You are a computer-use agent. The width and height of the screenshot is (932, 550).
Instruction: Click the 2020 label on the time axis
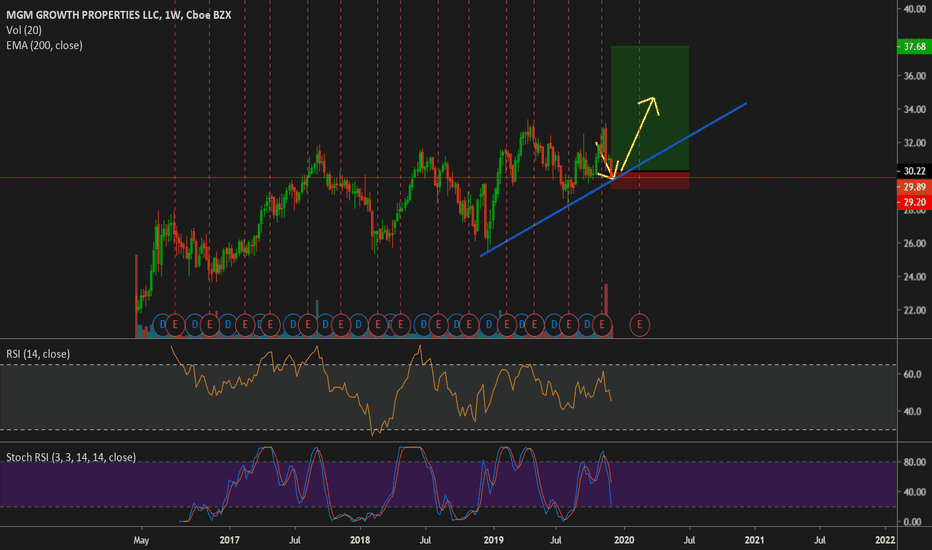(624, 540)
